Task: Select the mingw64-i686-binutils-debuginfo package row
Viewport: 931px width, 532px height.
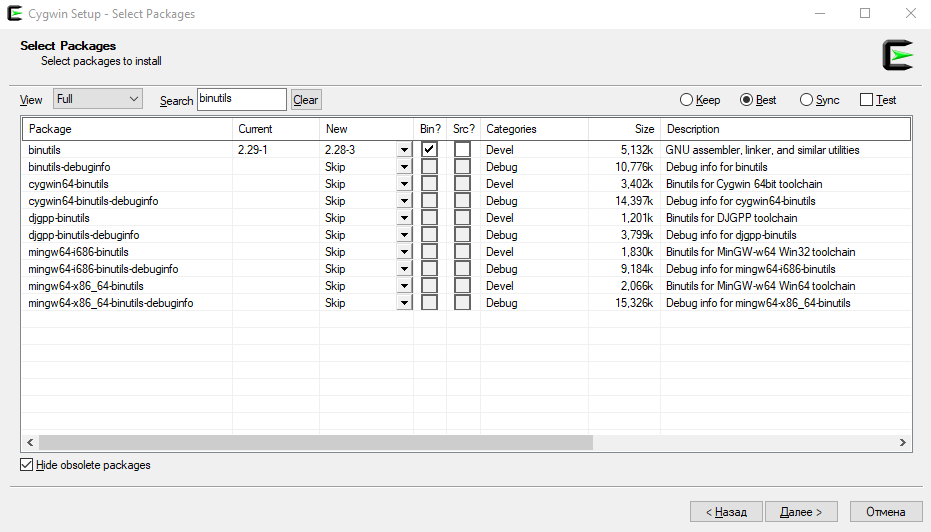Action: 466,269
